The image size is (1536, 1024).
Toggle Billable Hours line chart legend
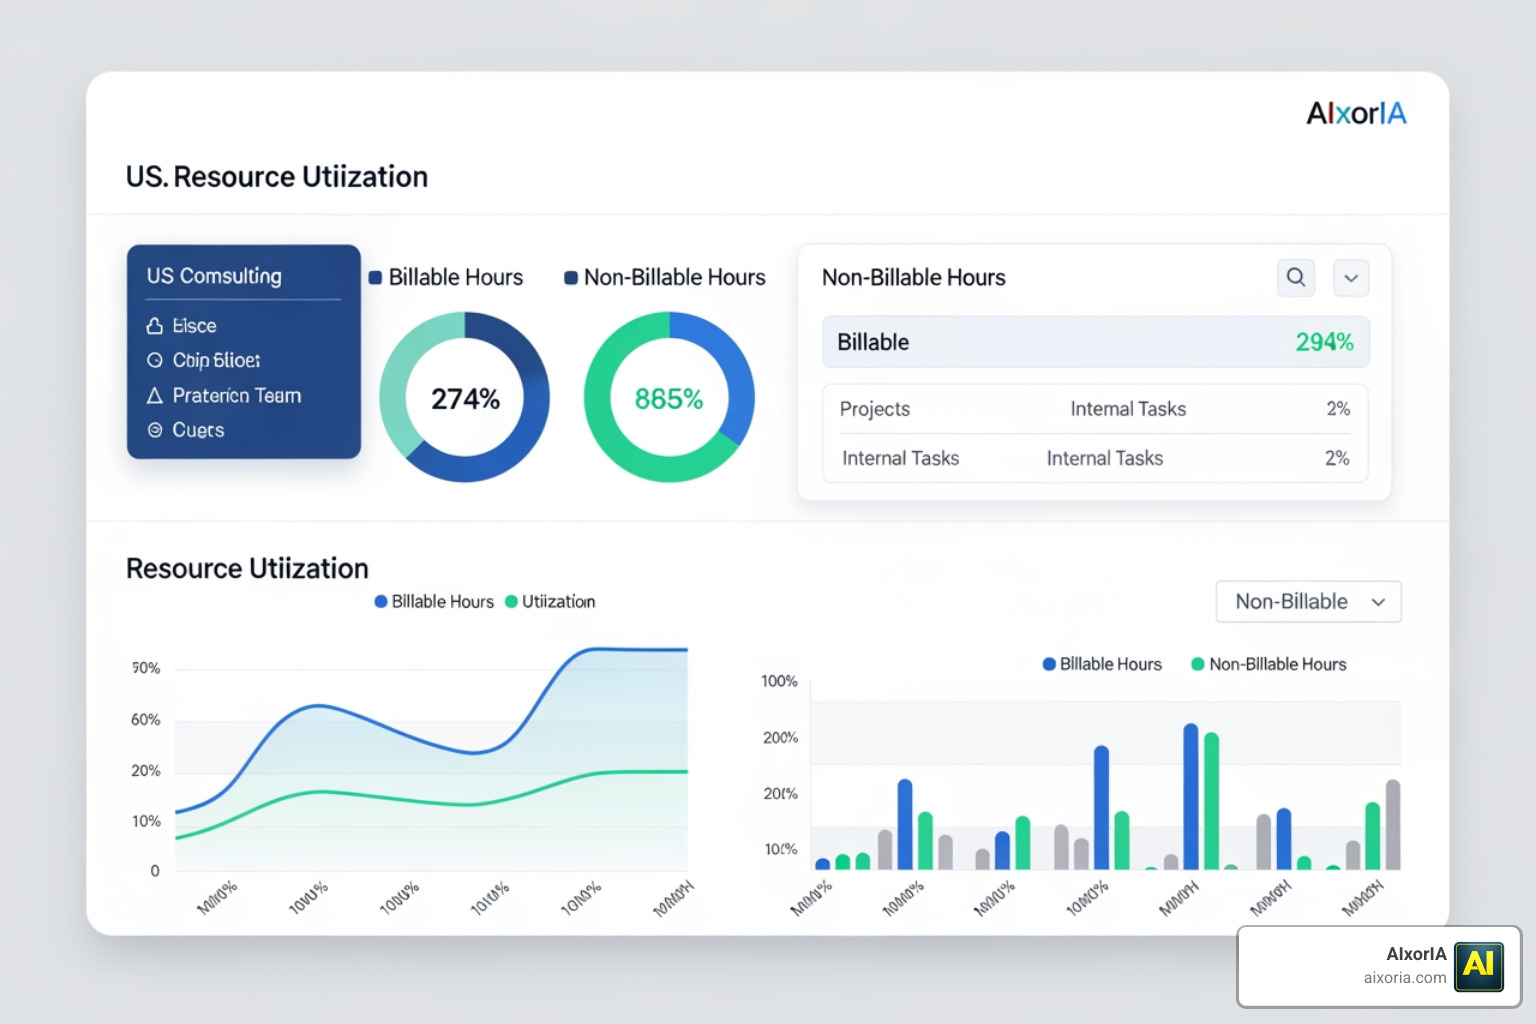(x=434, y=601)
